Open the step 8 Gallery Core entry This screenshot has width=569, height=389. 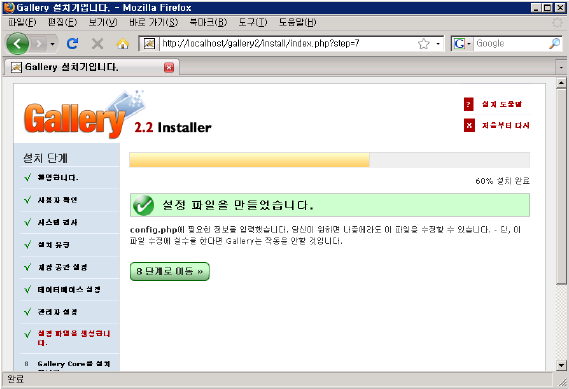pos(74,364)
